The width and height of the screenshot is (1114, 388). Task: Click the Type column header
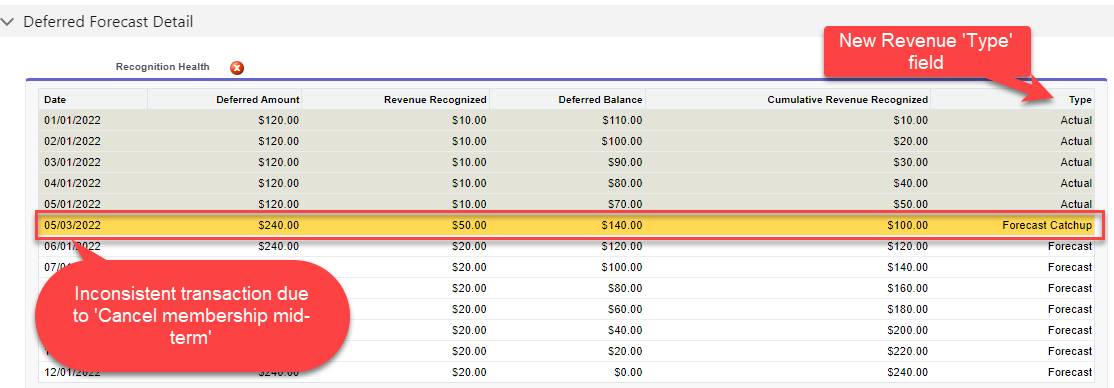(x=1081, y=100)
